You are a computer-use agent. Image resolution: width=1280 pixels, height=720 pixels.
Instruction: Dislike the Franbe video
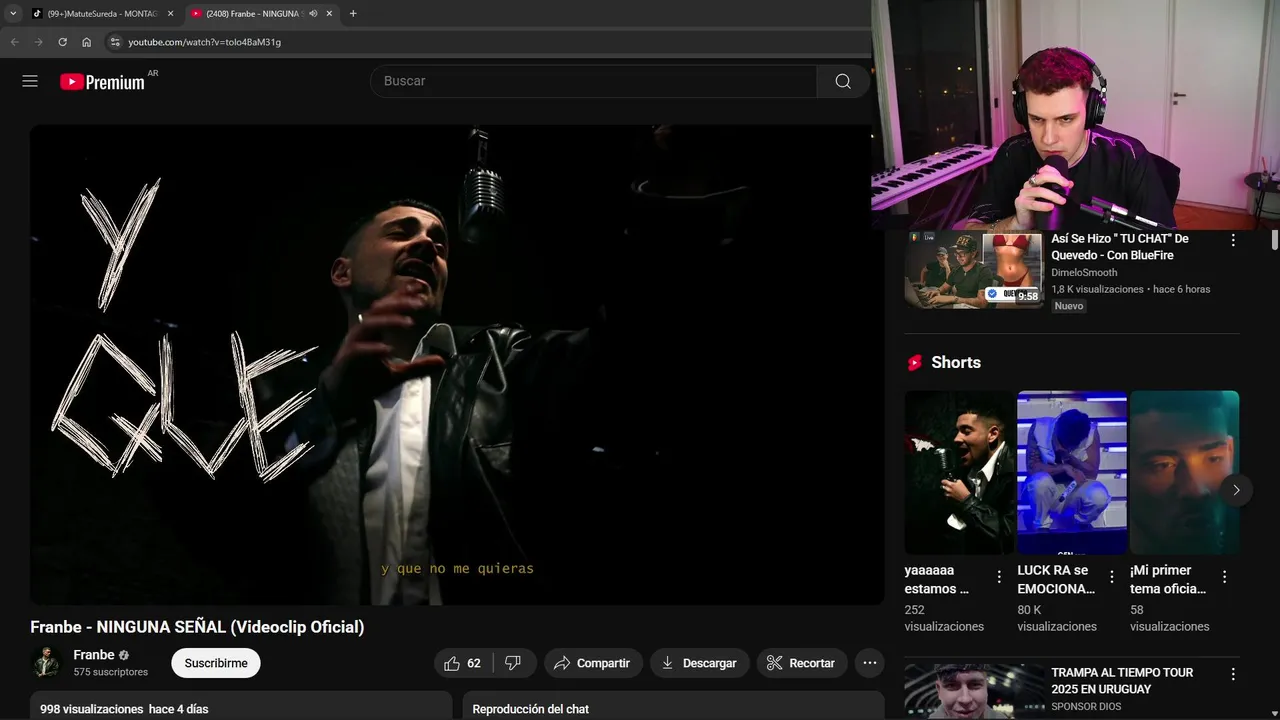point(513,663)
